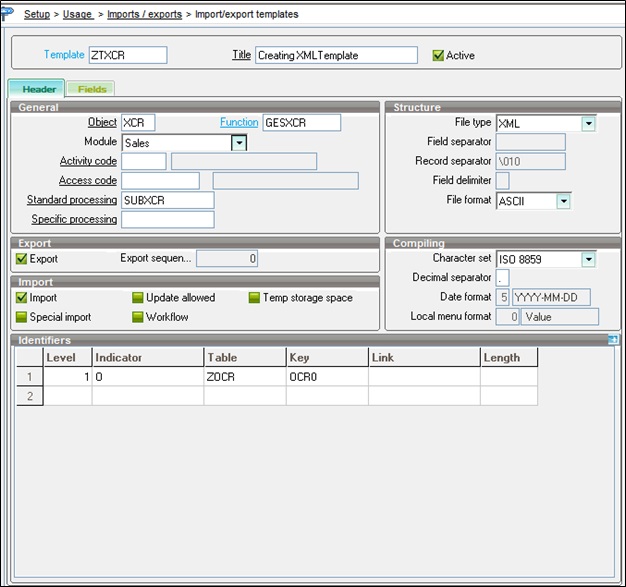Click the Decimal separator field
626x587 pixels.
point(502,278)
